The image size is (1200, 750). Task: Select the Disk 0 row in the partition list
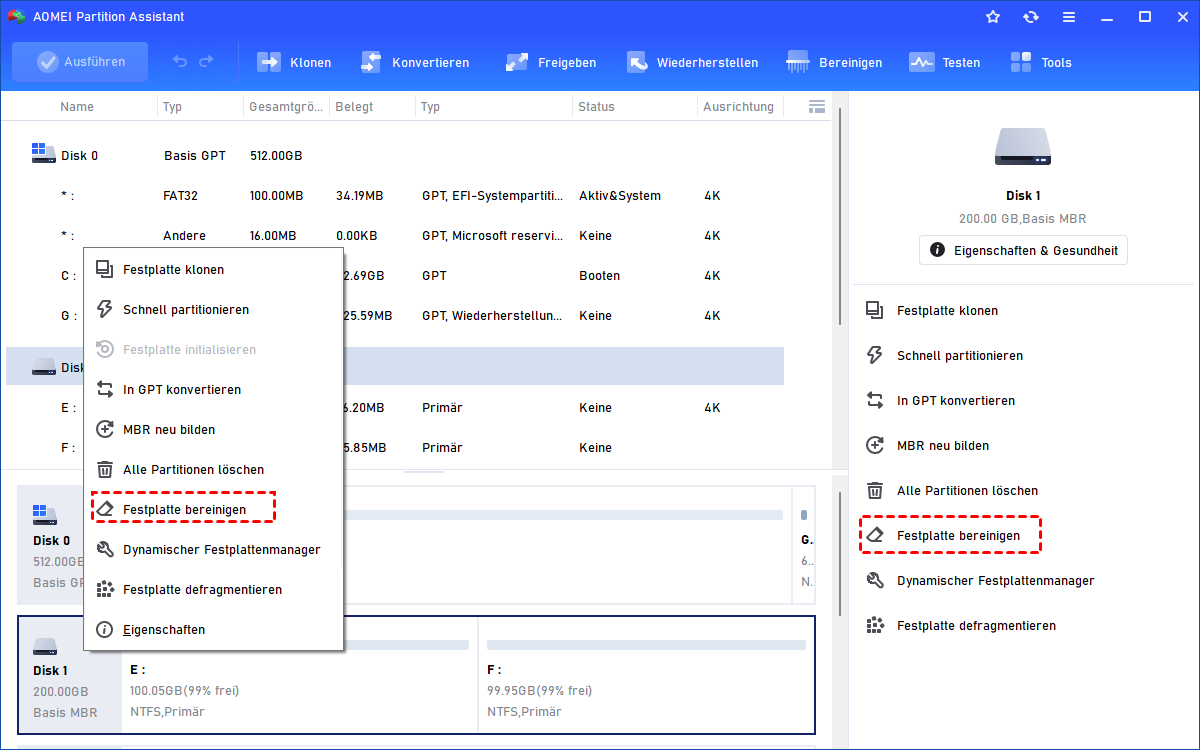click(x=395, y=156)
